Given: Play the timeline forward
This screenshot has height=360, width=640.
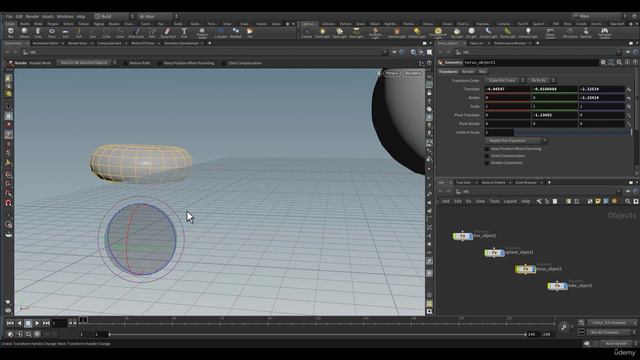Looking at the screenshot, I should (x=37, y=323).
